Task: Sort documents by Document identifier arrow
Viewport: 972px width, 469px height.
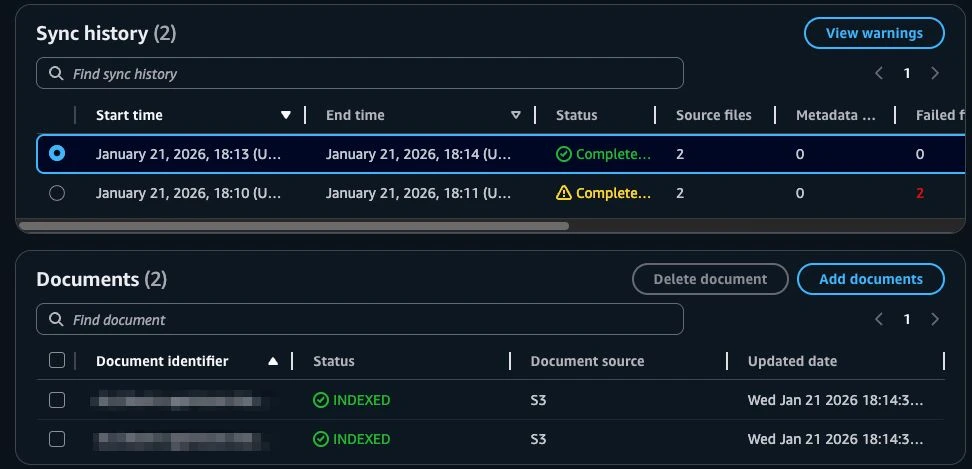Action: pyautogui.click(x=273, y=361)
